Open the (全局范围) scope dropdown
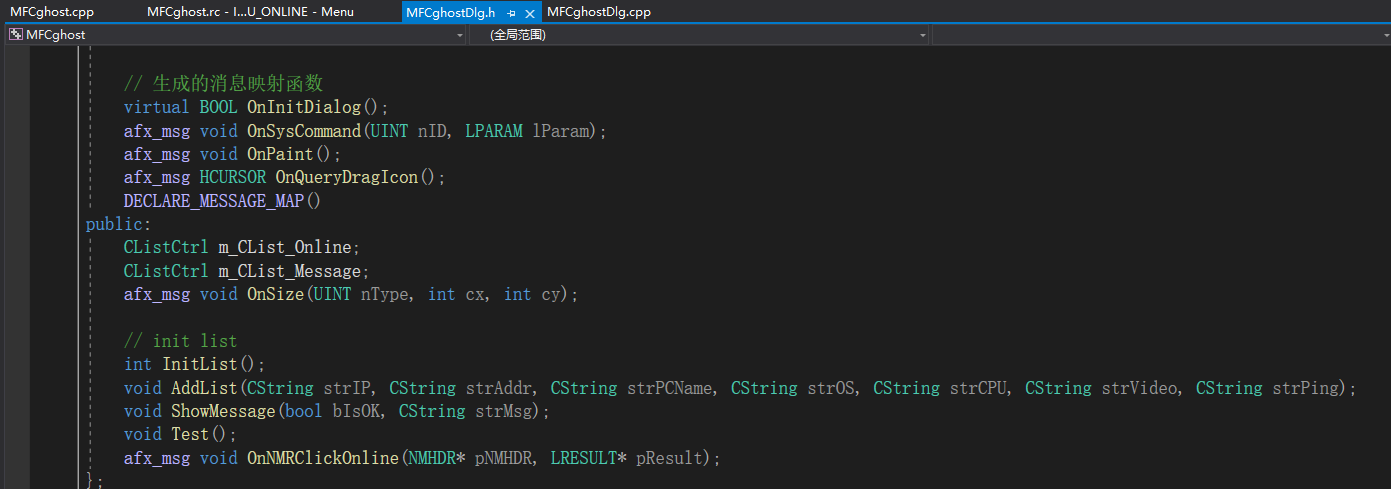The height and width of the screenshot is (489, 1391). pyautogui.click(x=923, y=35)
